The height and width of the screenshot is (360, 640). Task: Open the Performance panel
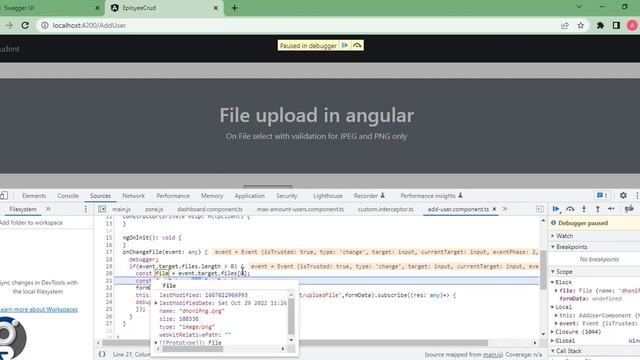pos(173,196)
